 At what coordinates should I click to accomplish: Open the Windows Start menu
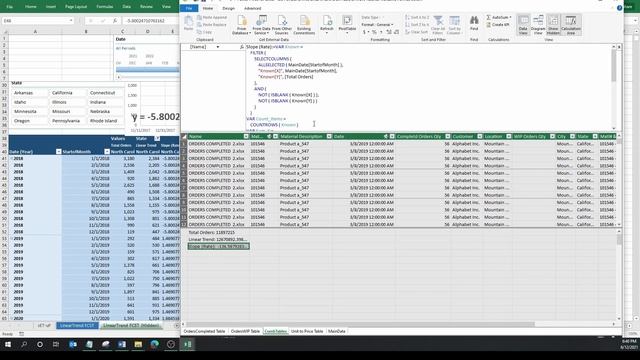pyautogui.click(x=8, y=344)
